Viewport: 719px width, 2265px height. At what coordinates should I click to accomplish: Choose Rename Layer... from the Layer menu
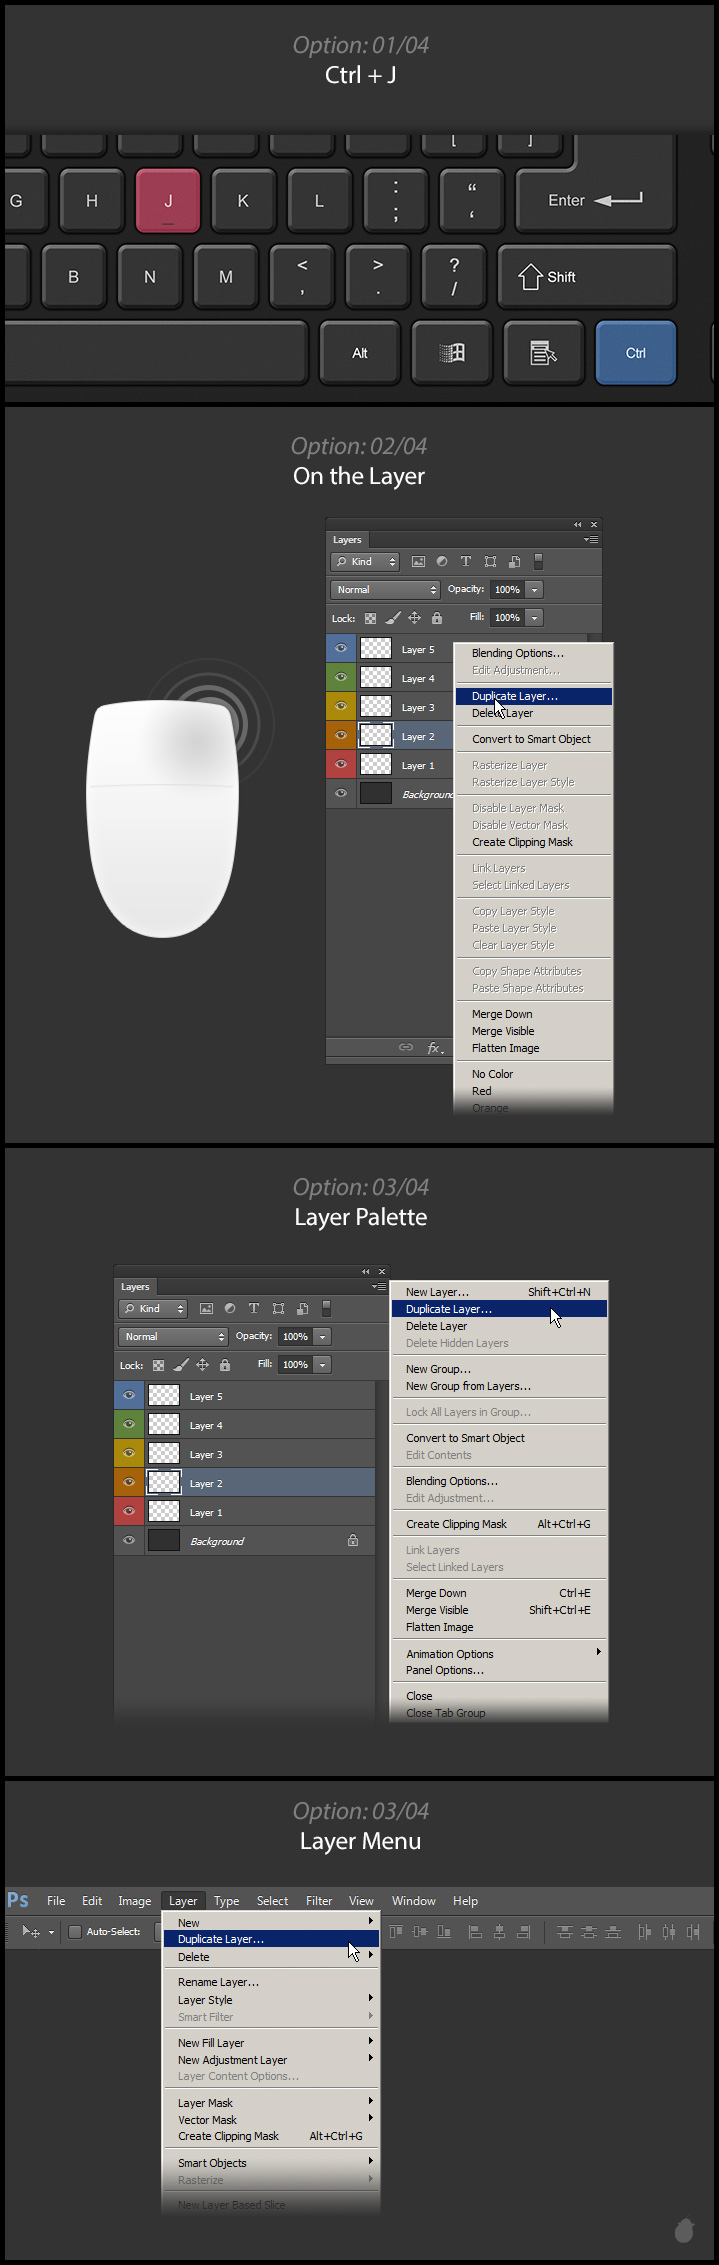coord(218,1982)
